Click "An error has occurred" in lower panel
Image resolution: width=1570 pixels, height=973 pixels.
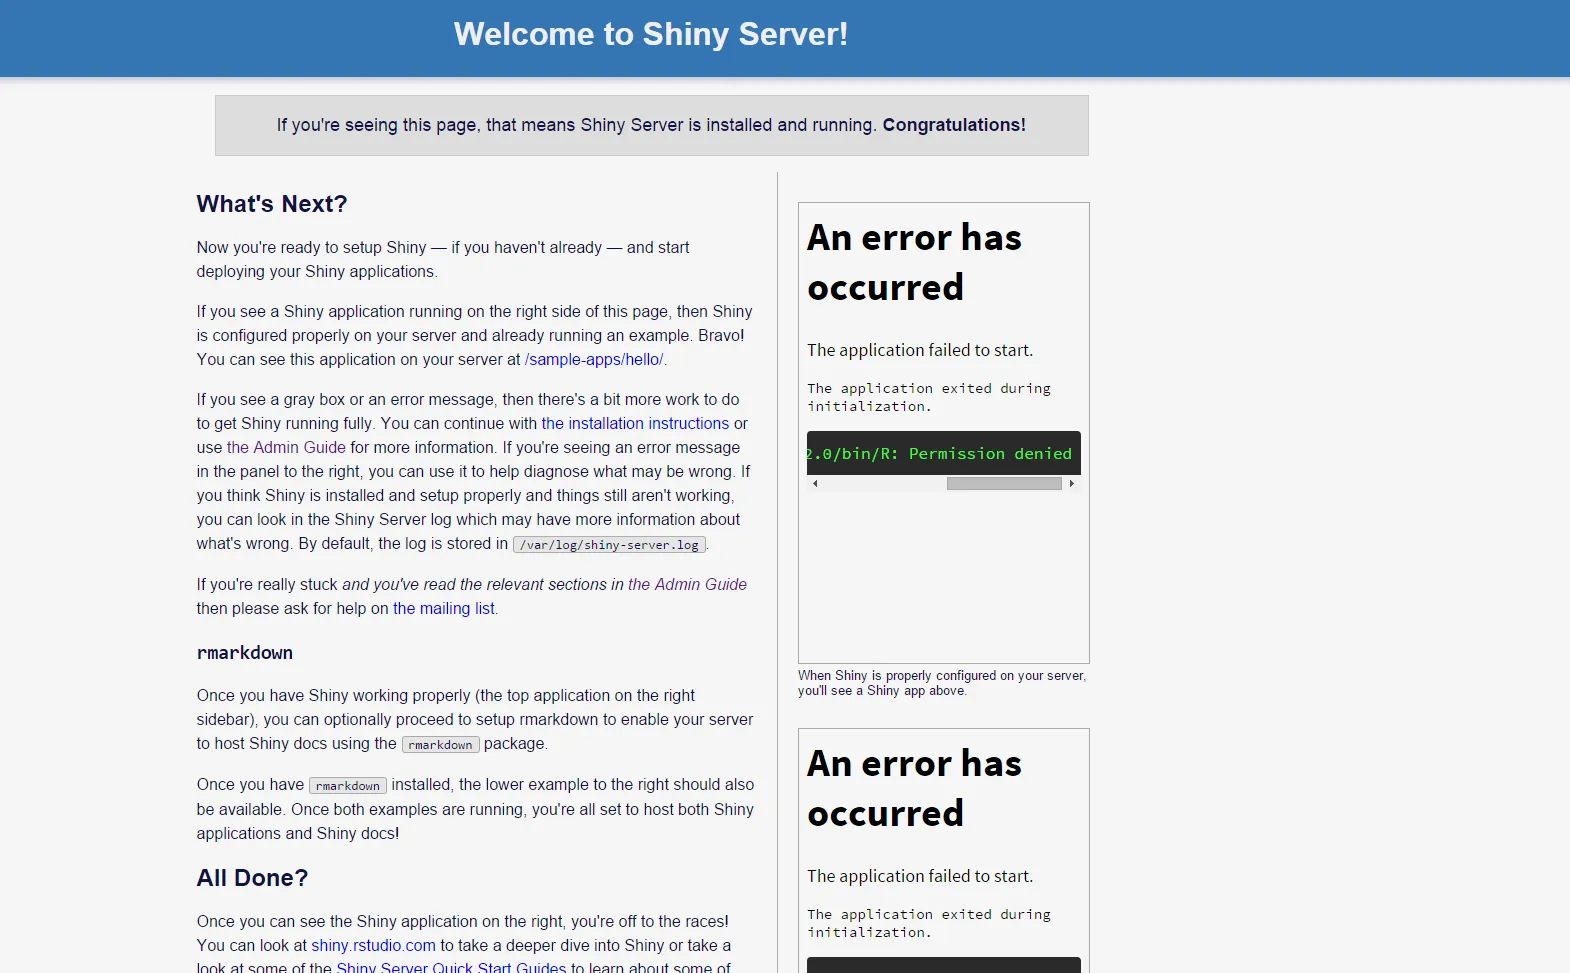914,788
